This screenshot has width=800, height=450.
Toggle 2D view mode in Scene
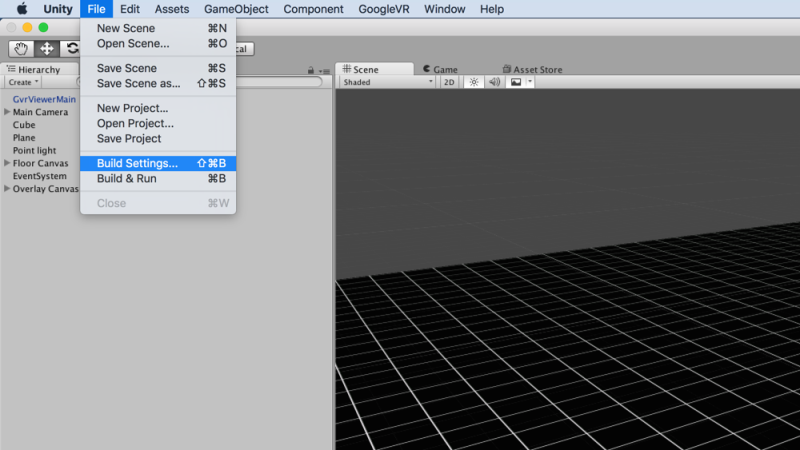tap(450, 82)
